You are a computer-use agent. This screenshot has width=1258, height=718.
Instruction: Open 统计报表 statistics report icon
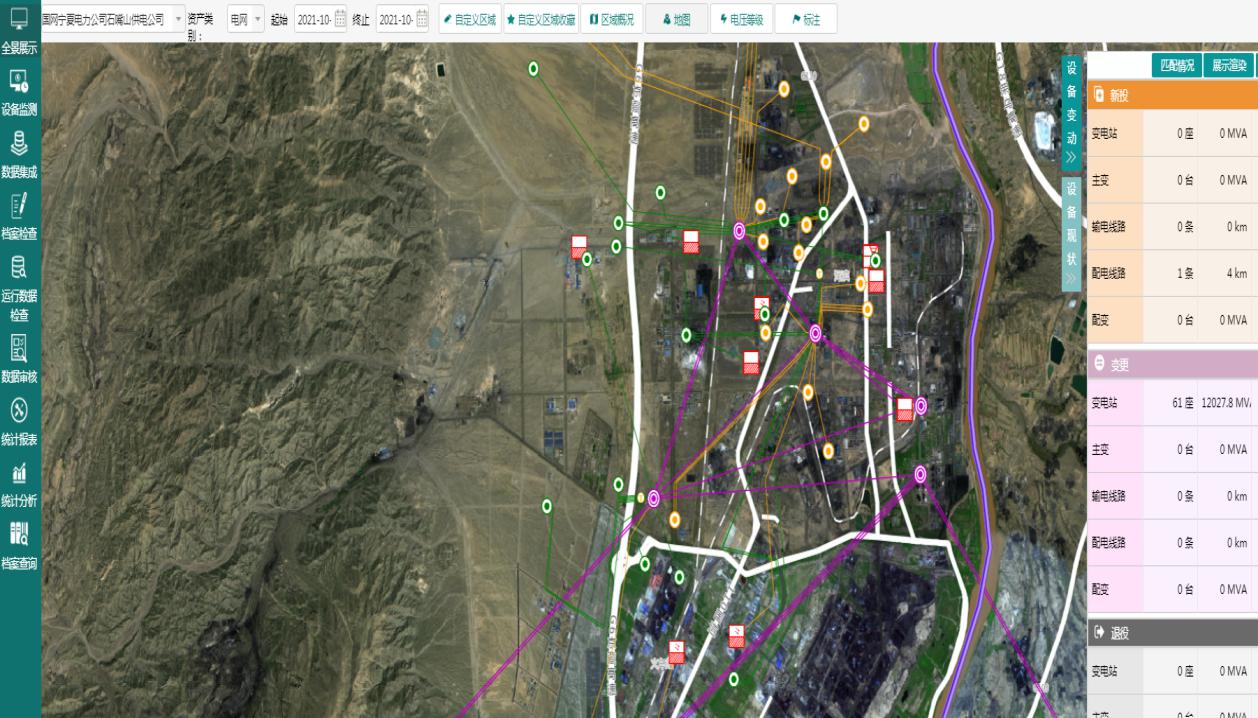tap(19, 422)
